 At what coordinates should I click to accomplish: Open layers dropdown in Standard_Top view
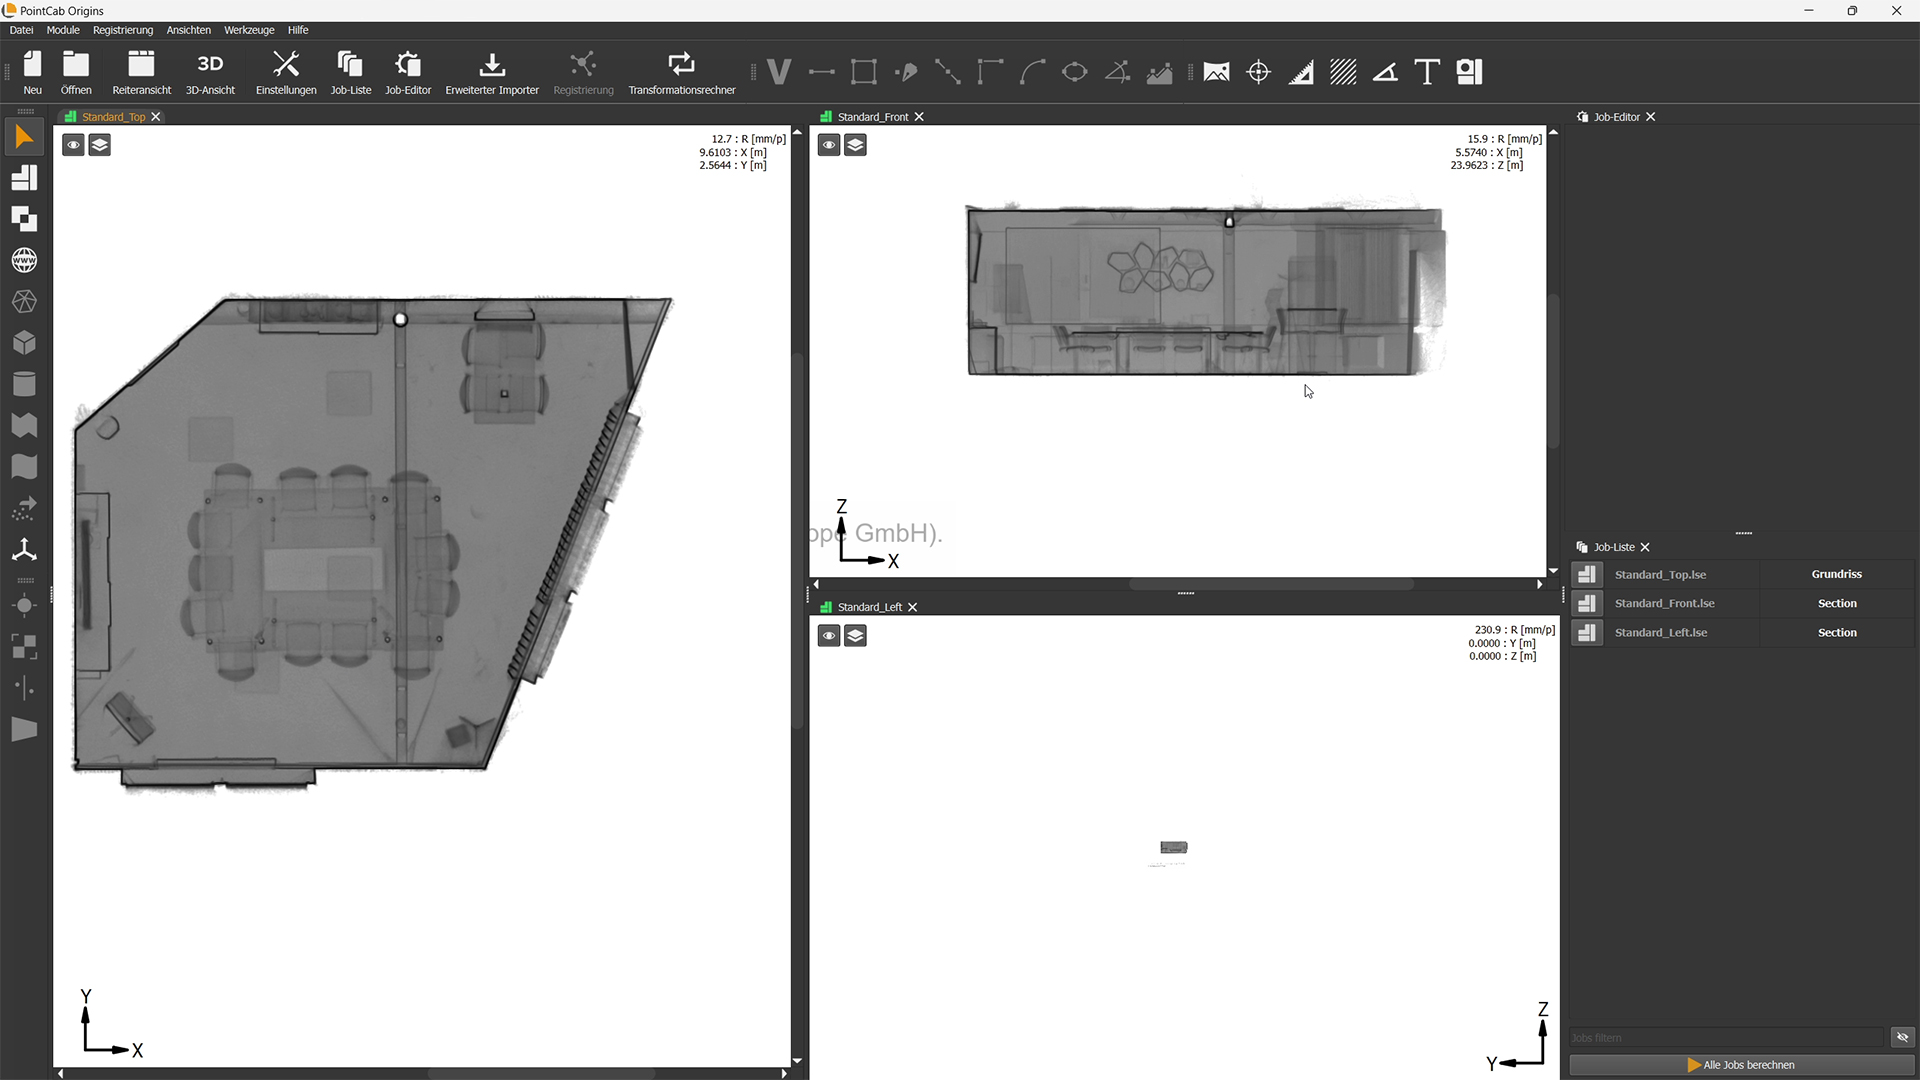click(100, 146)
